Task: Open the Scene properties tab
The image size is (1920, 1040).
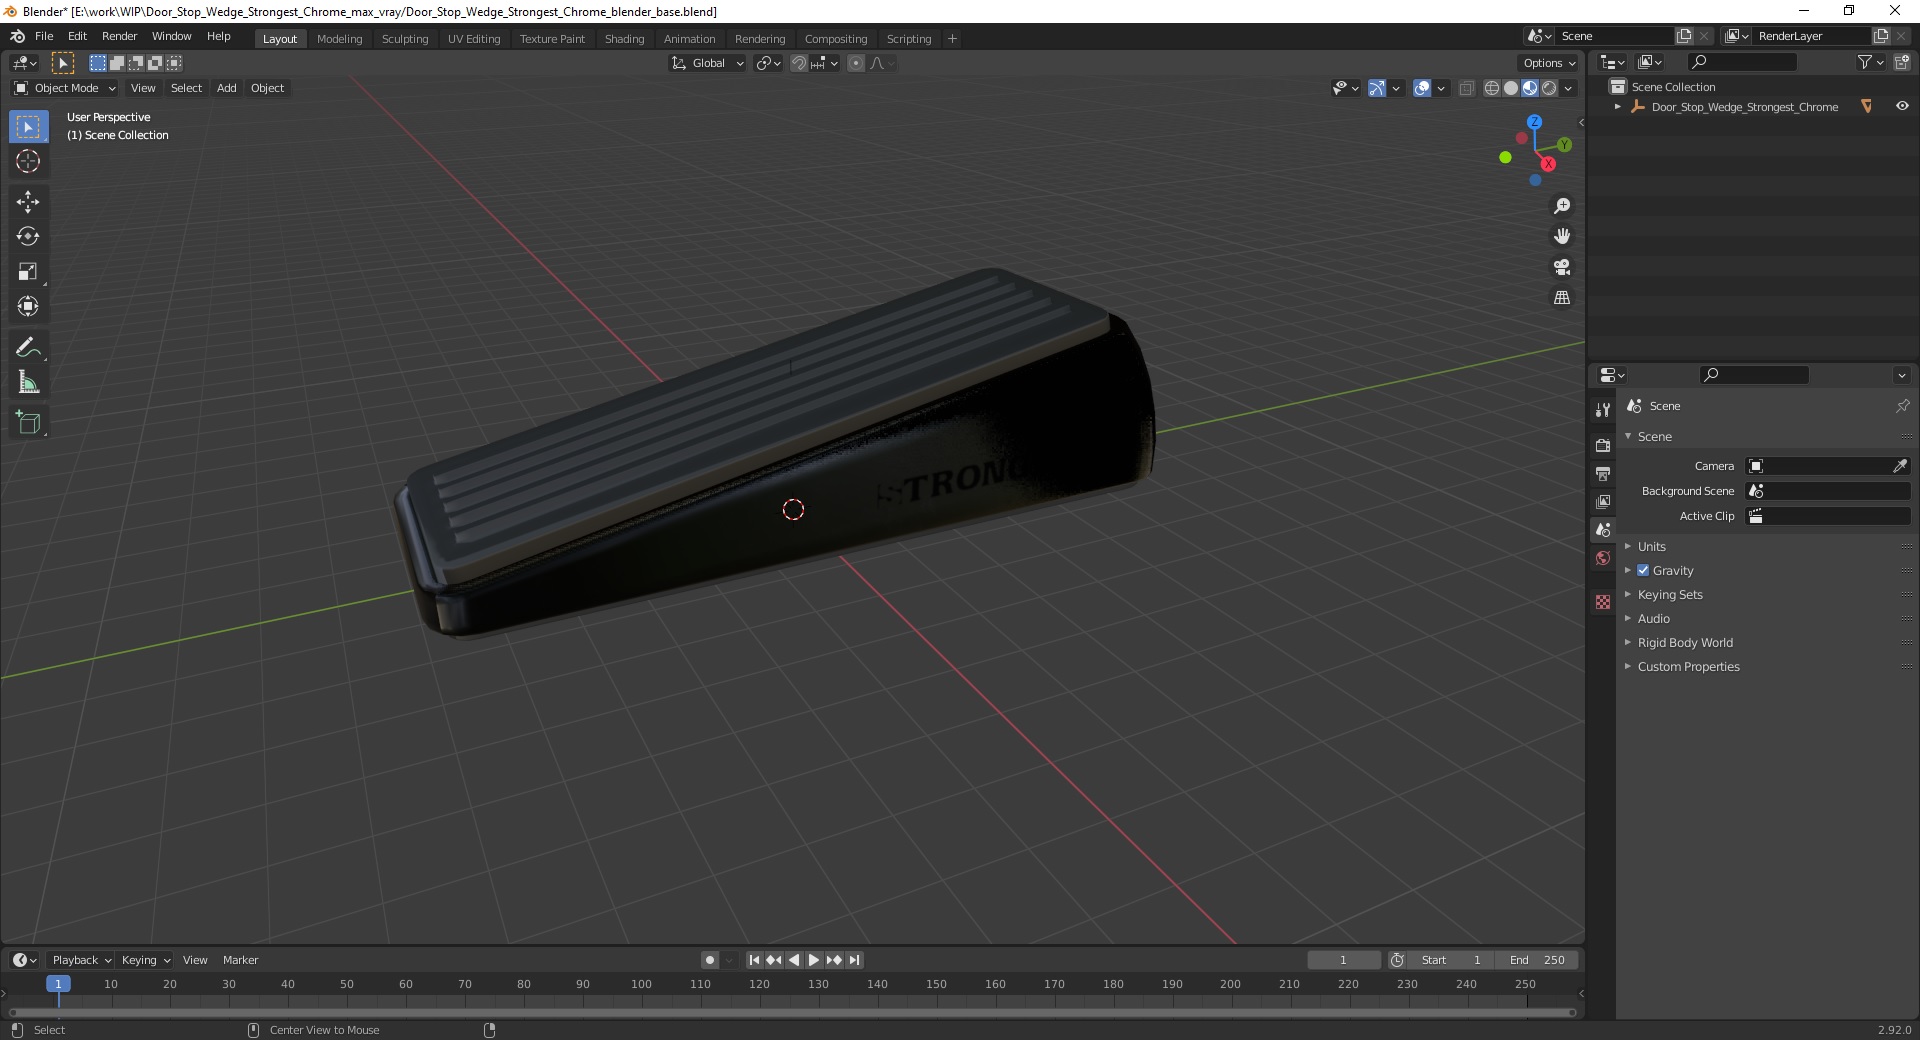Action: tap(1603, 530)
